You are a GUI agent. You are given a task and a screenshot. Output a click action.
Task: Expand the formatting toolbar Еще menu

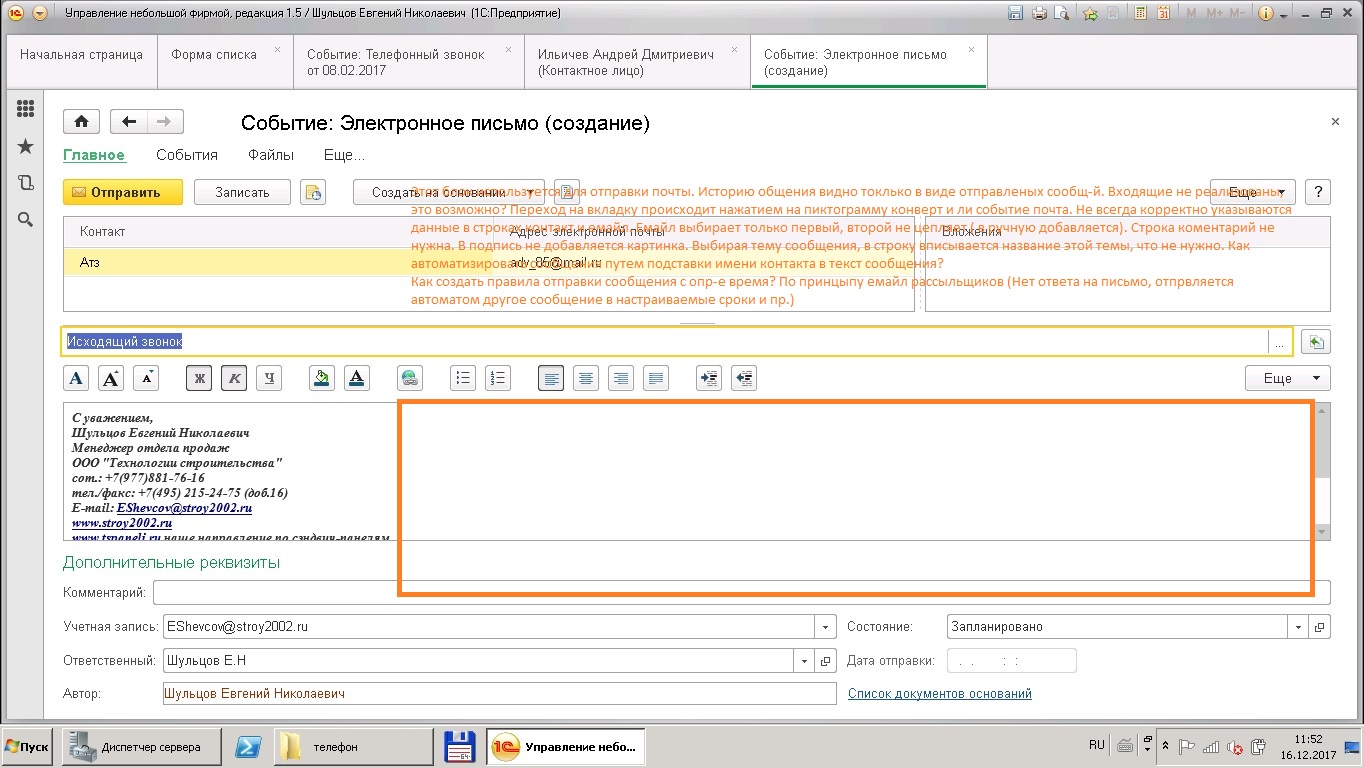1287,378
